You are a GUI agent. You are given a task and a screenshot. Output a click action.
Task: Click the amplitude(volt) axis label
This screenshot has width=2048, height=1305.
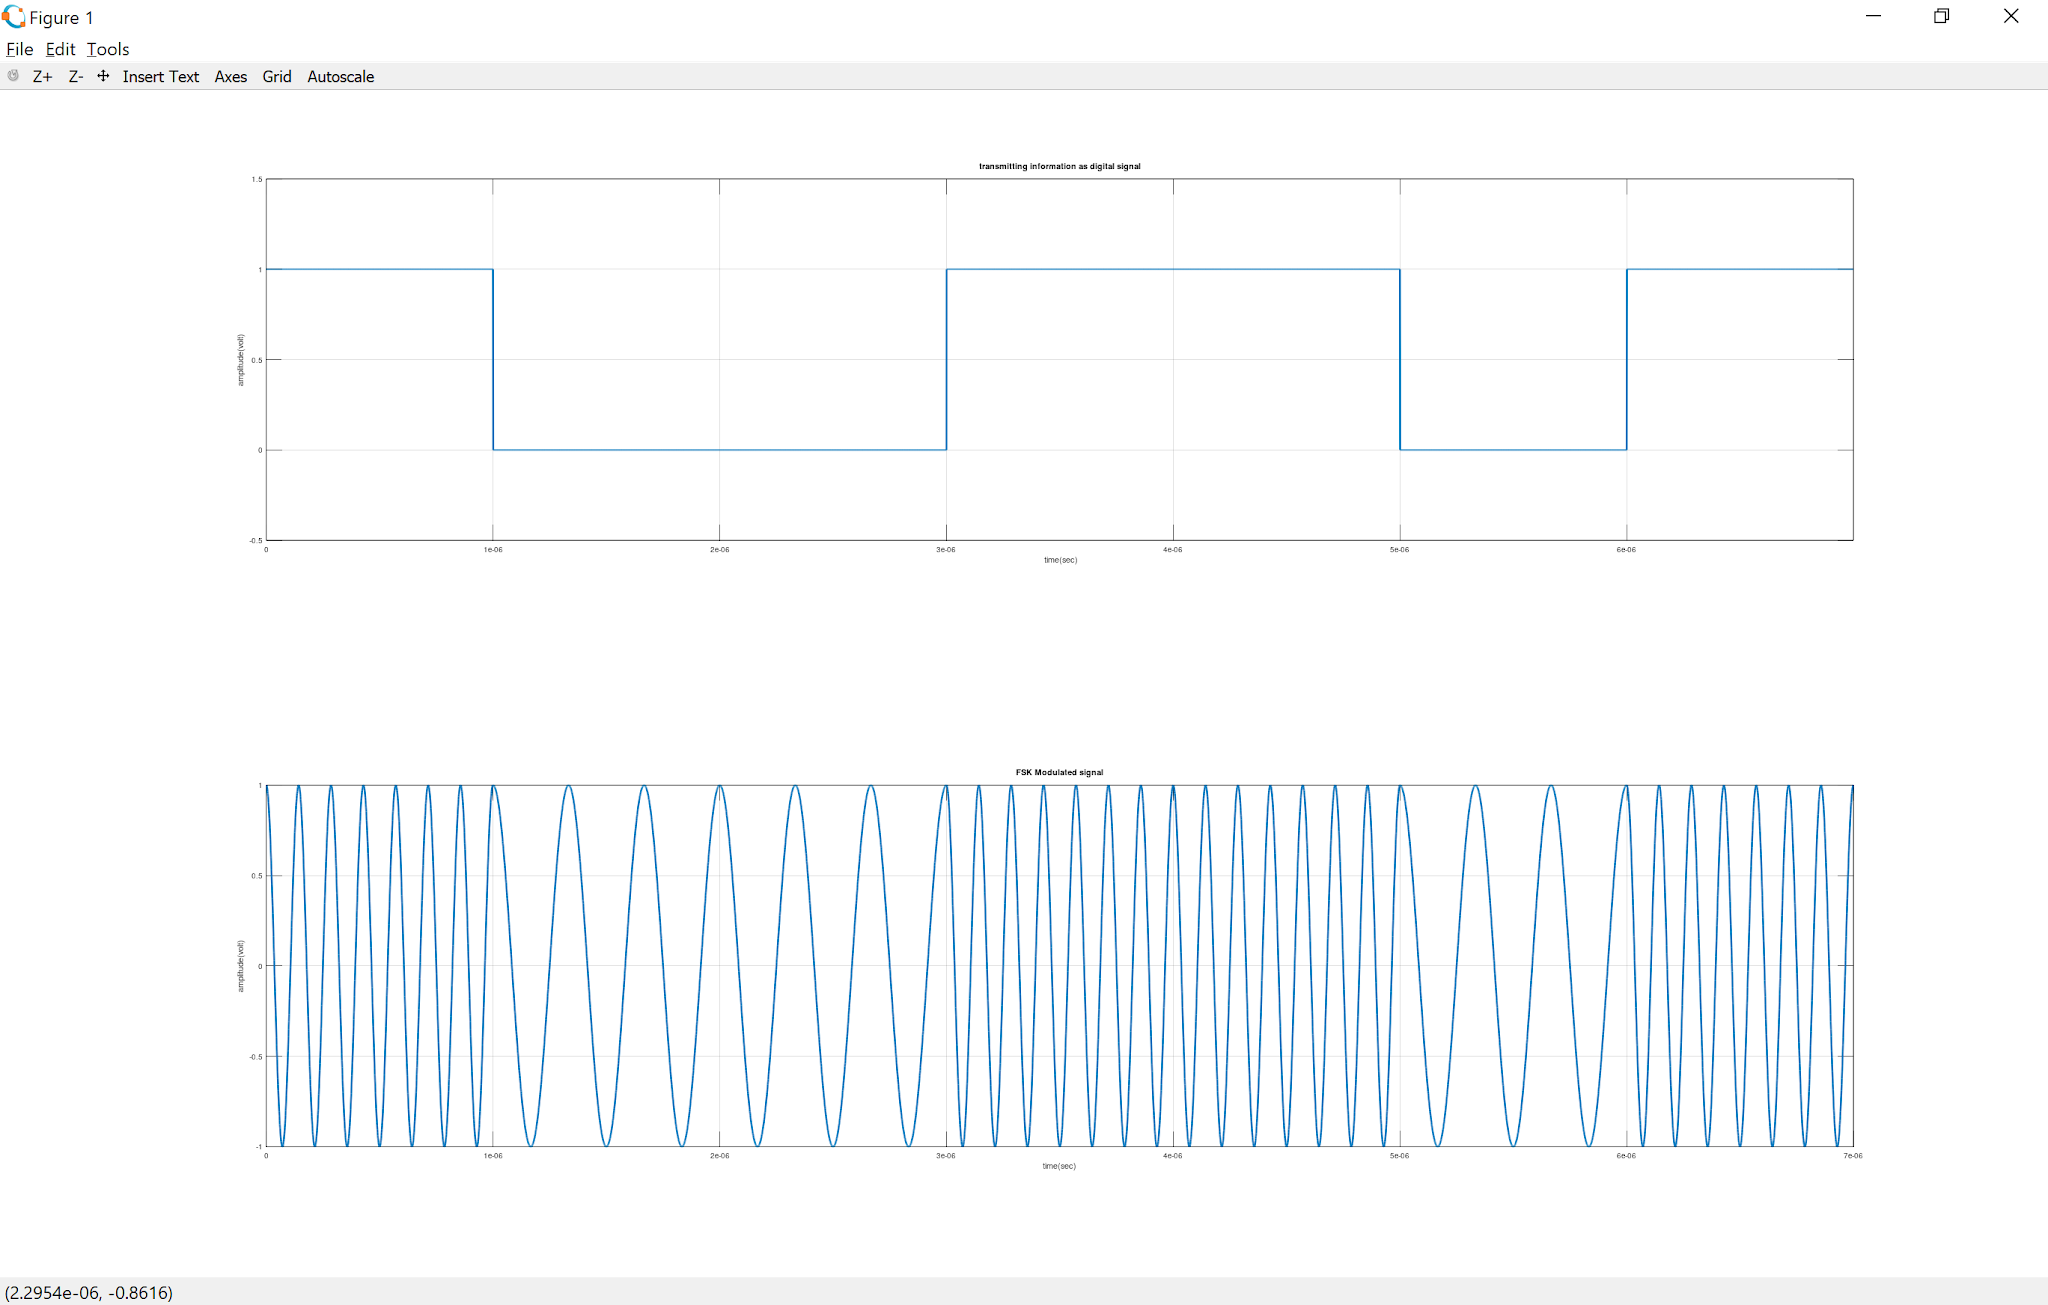coord(241,358)
